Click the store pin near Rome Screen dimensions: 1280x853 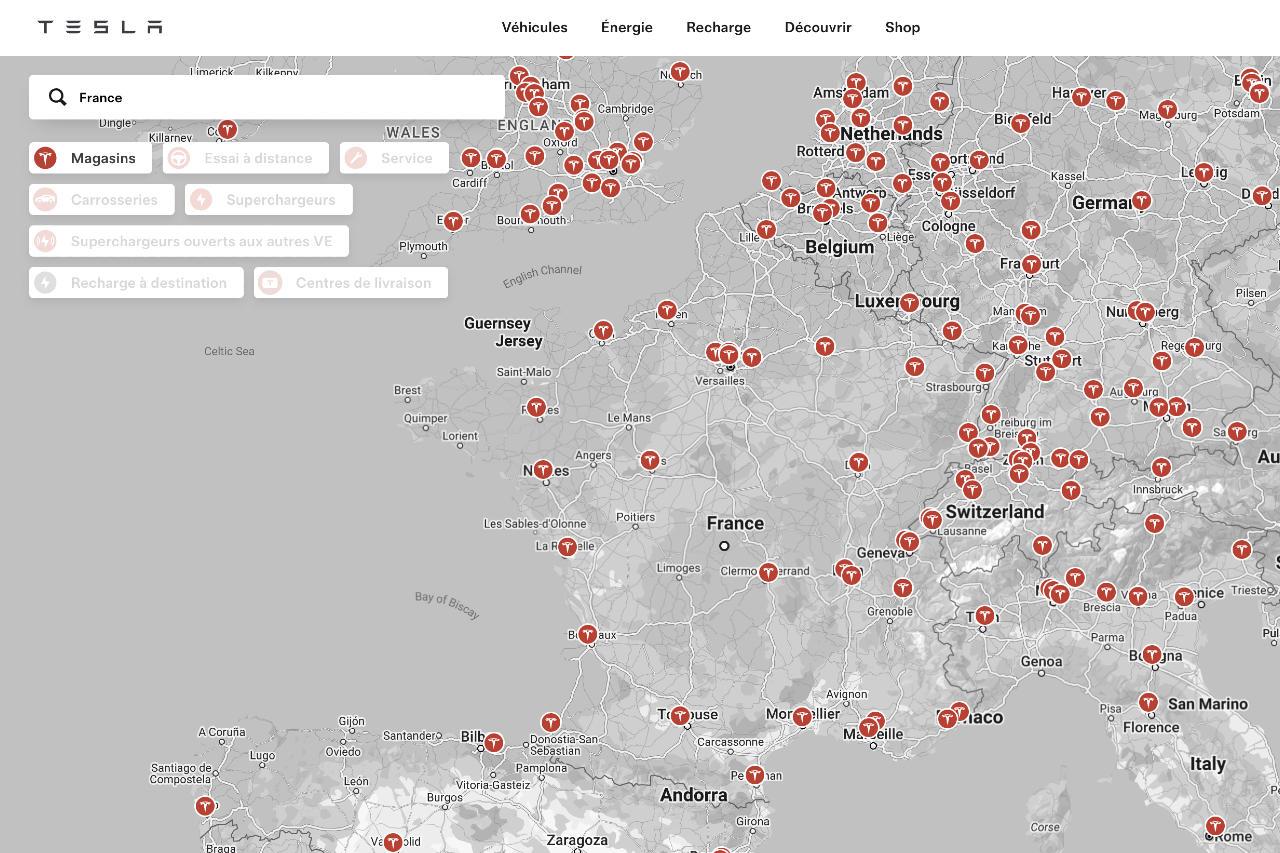(1214, 826)
